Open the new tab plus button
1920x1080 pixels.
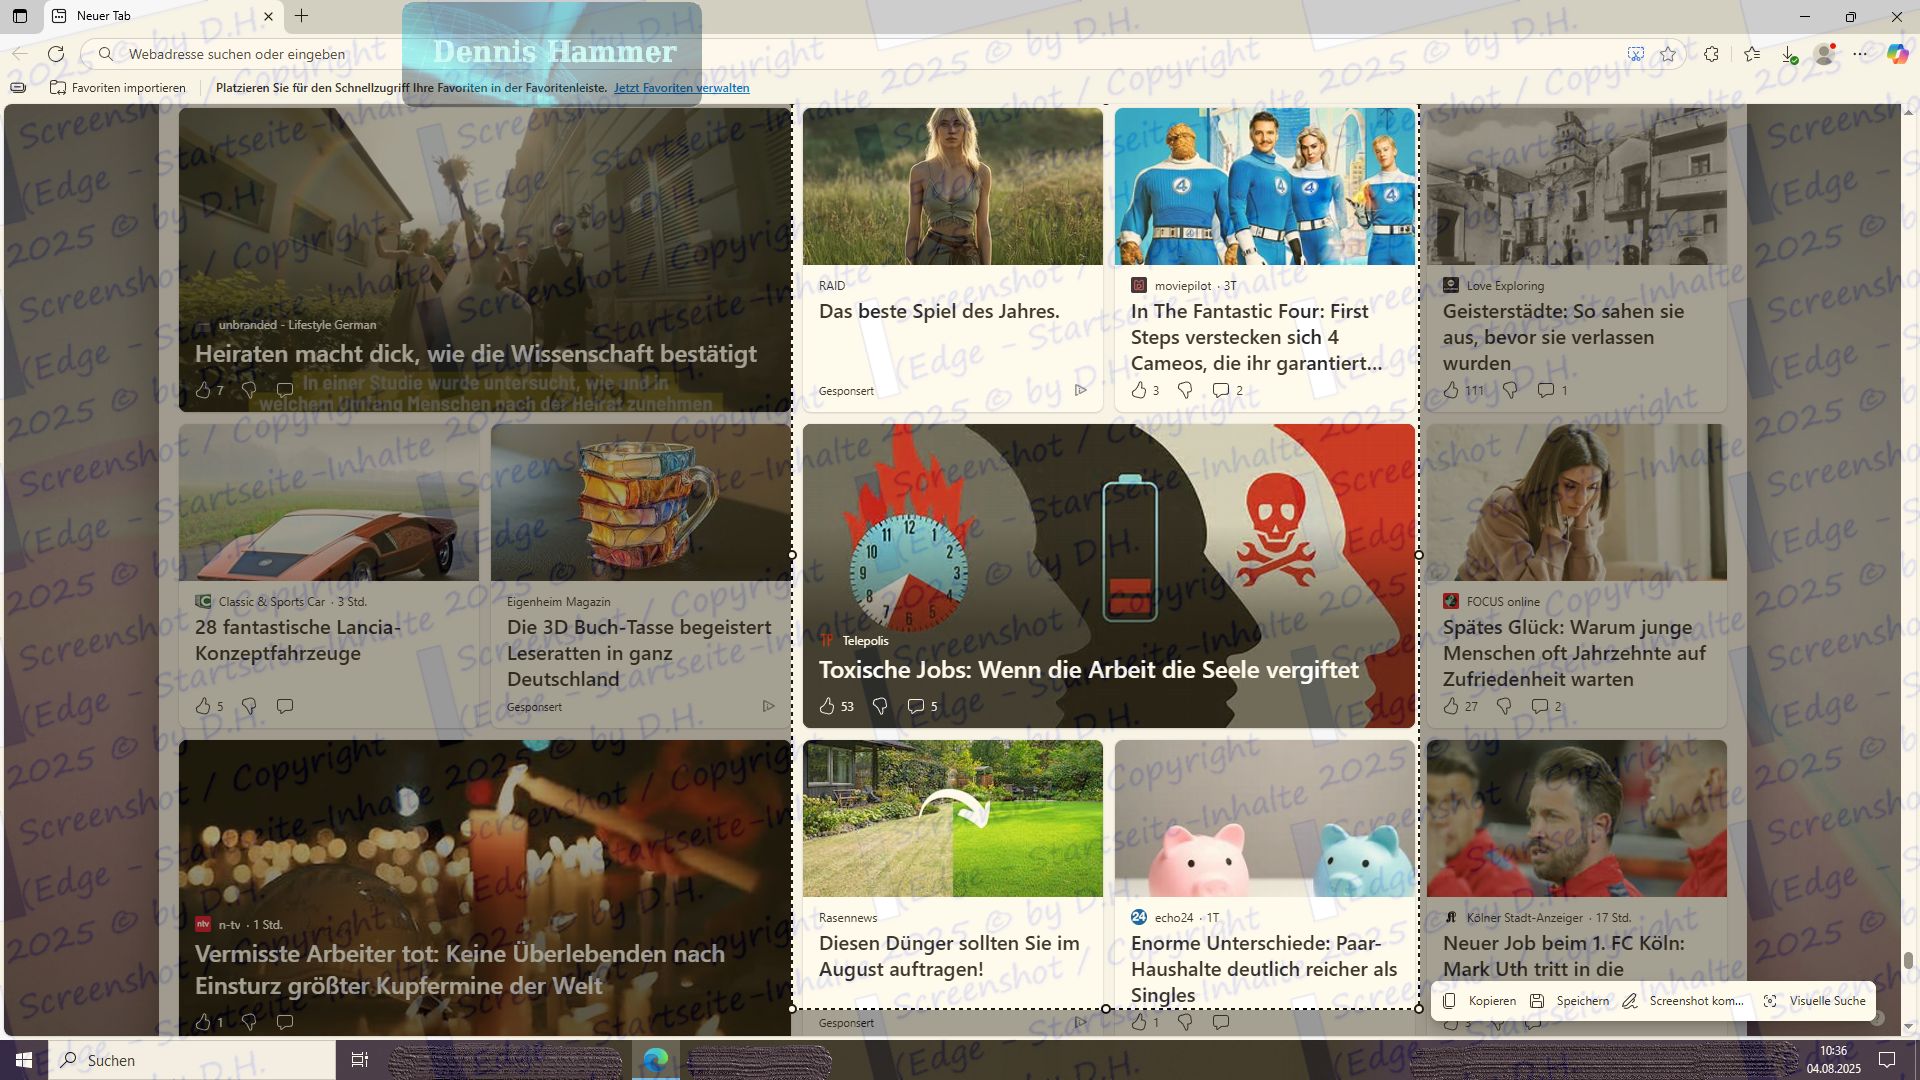coord(301,16)
